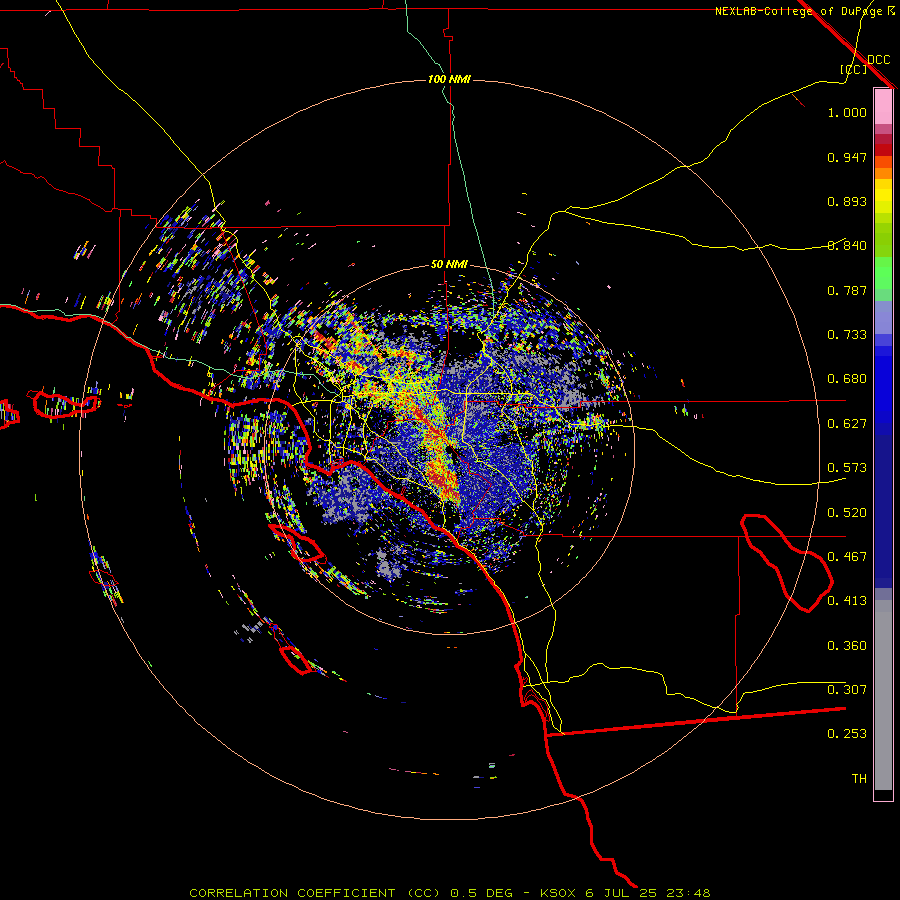900x900 pixels.
Task: Click the 0.733 value on the color scale
Action: 847,335
